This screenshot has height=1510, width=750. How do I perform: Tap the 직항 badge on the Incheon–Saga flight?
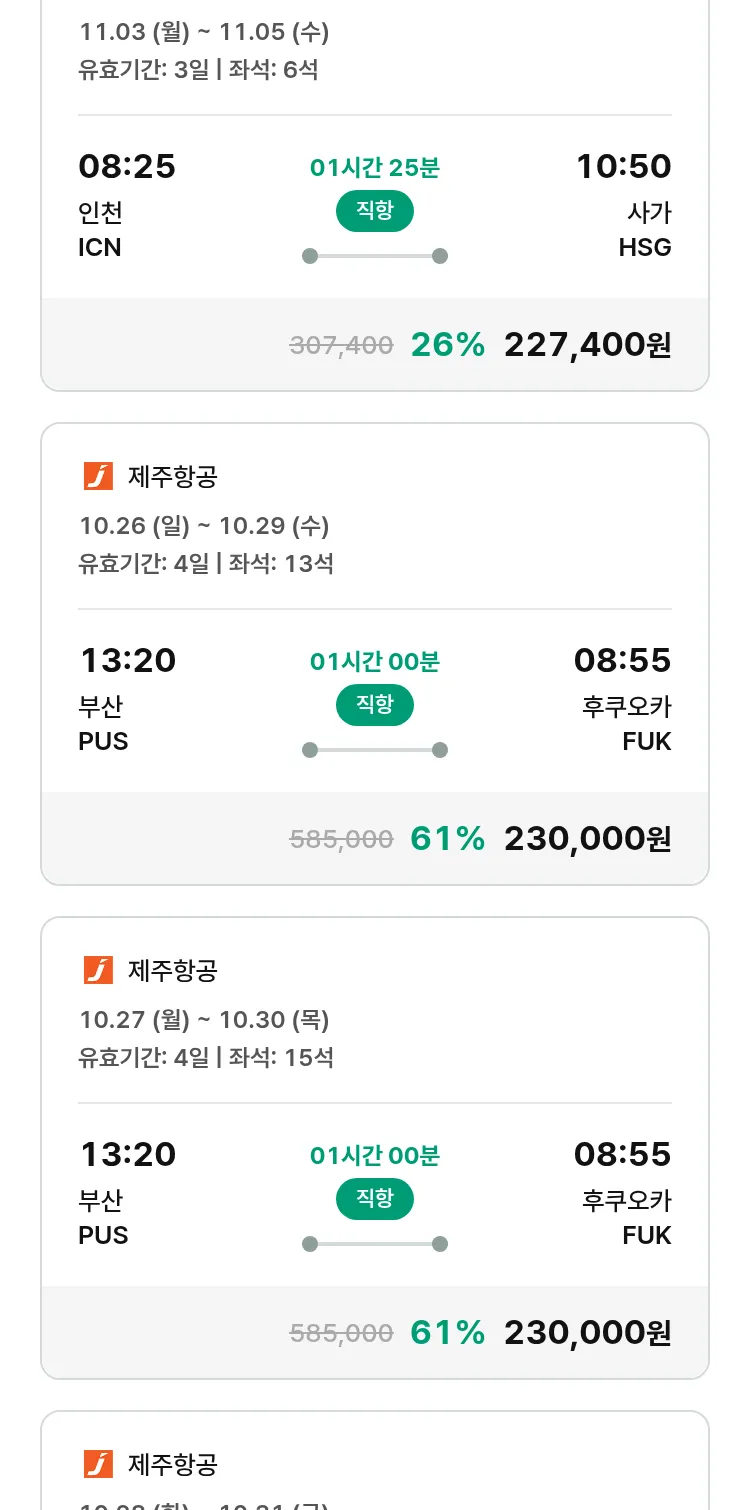[374, 211]
